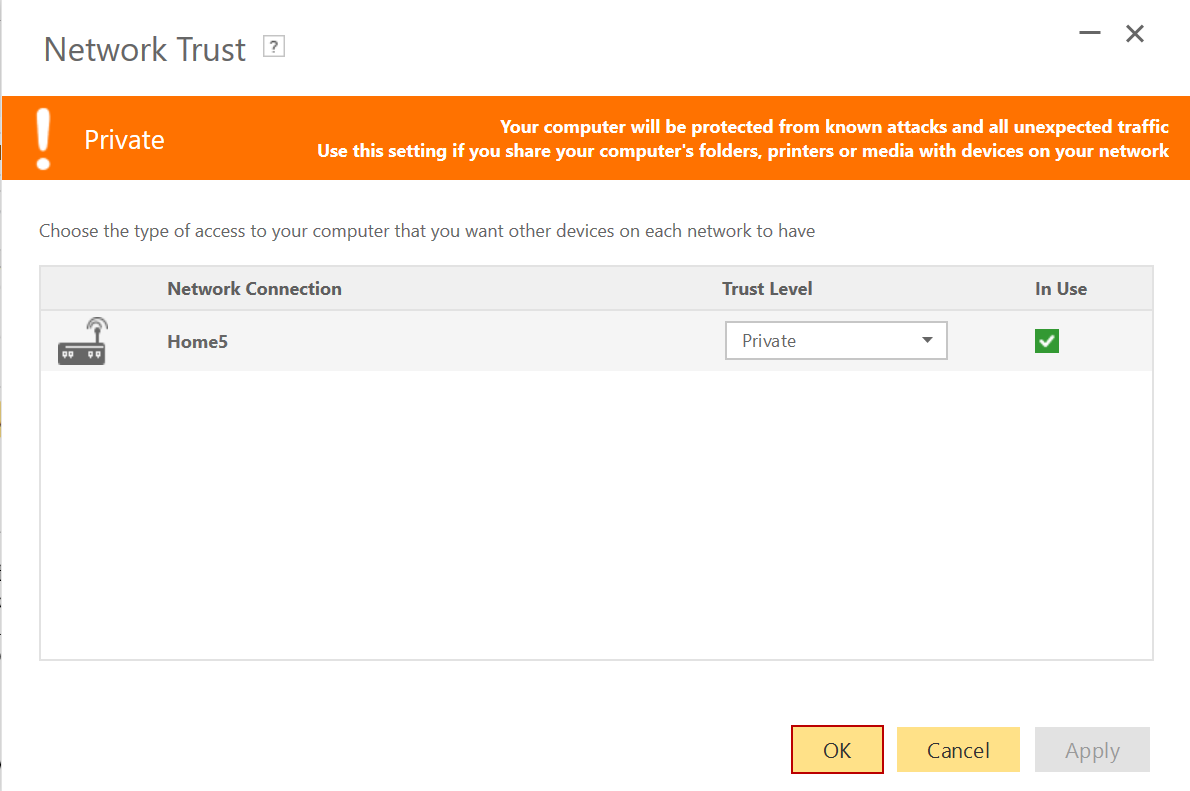Select the Home5 network name
The width and height of the screenshot is (1190, 791).
[198, 342]
